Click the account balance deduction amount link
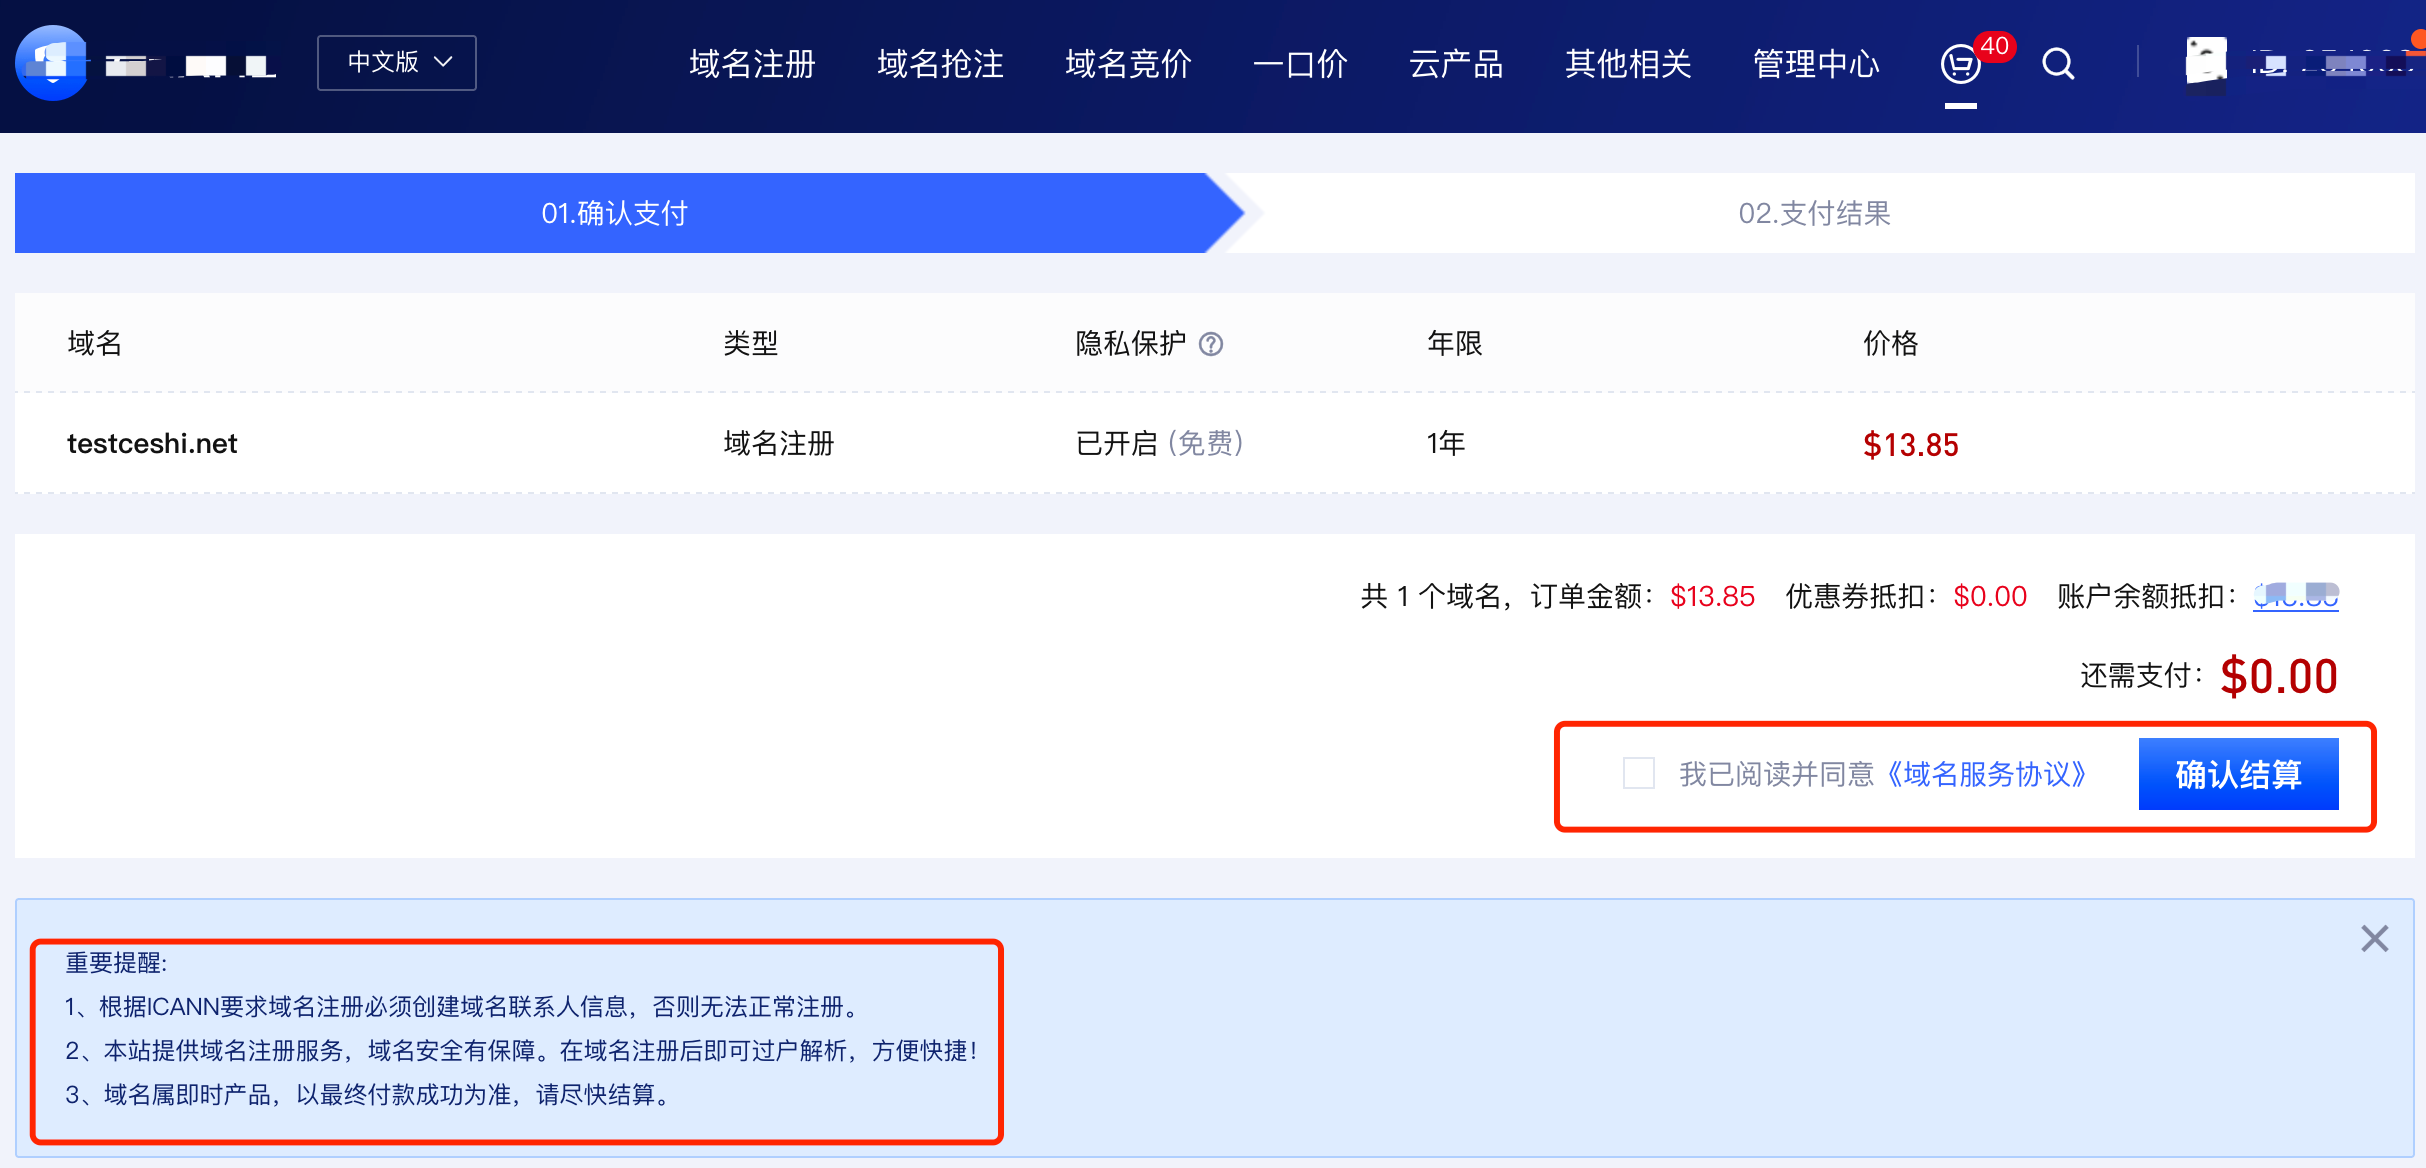 coord(2295,596)
